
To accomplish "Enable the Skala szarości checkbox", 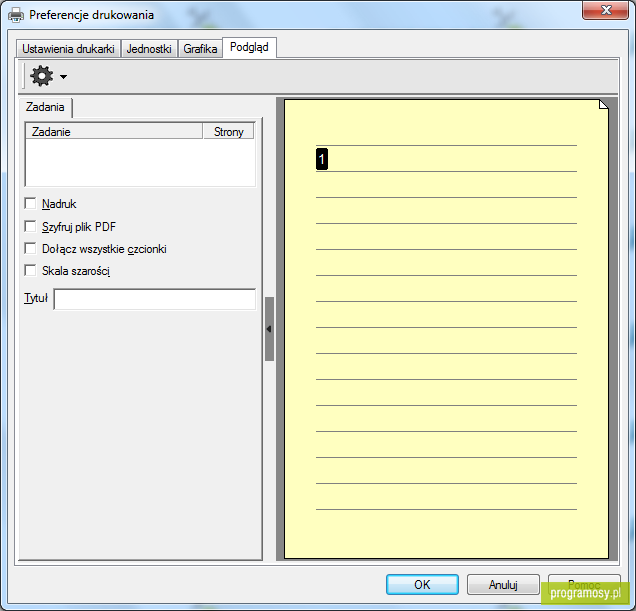I will coord(30,270).
